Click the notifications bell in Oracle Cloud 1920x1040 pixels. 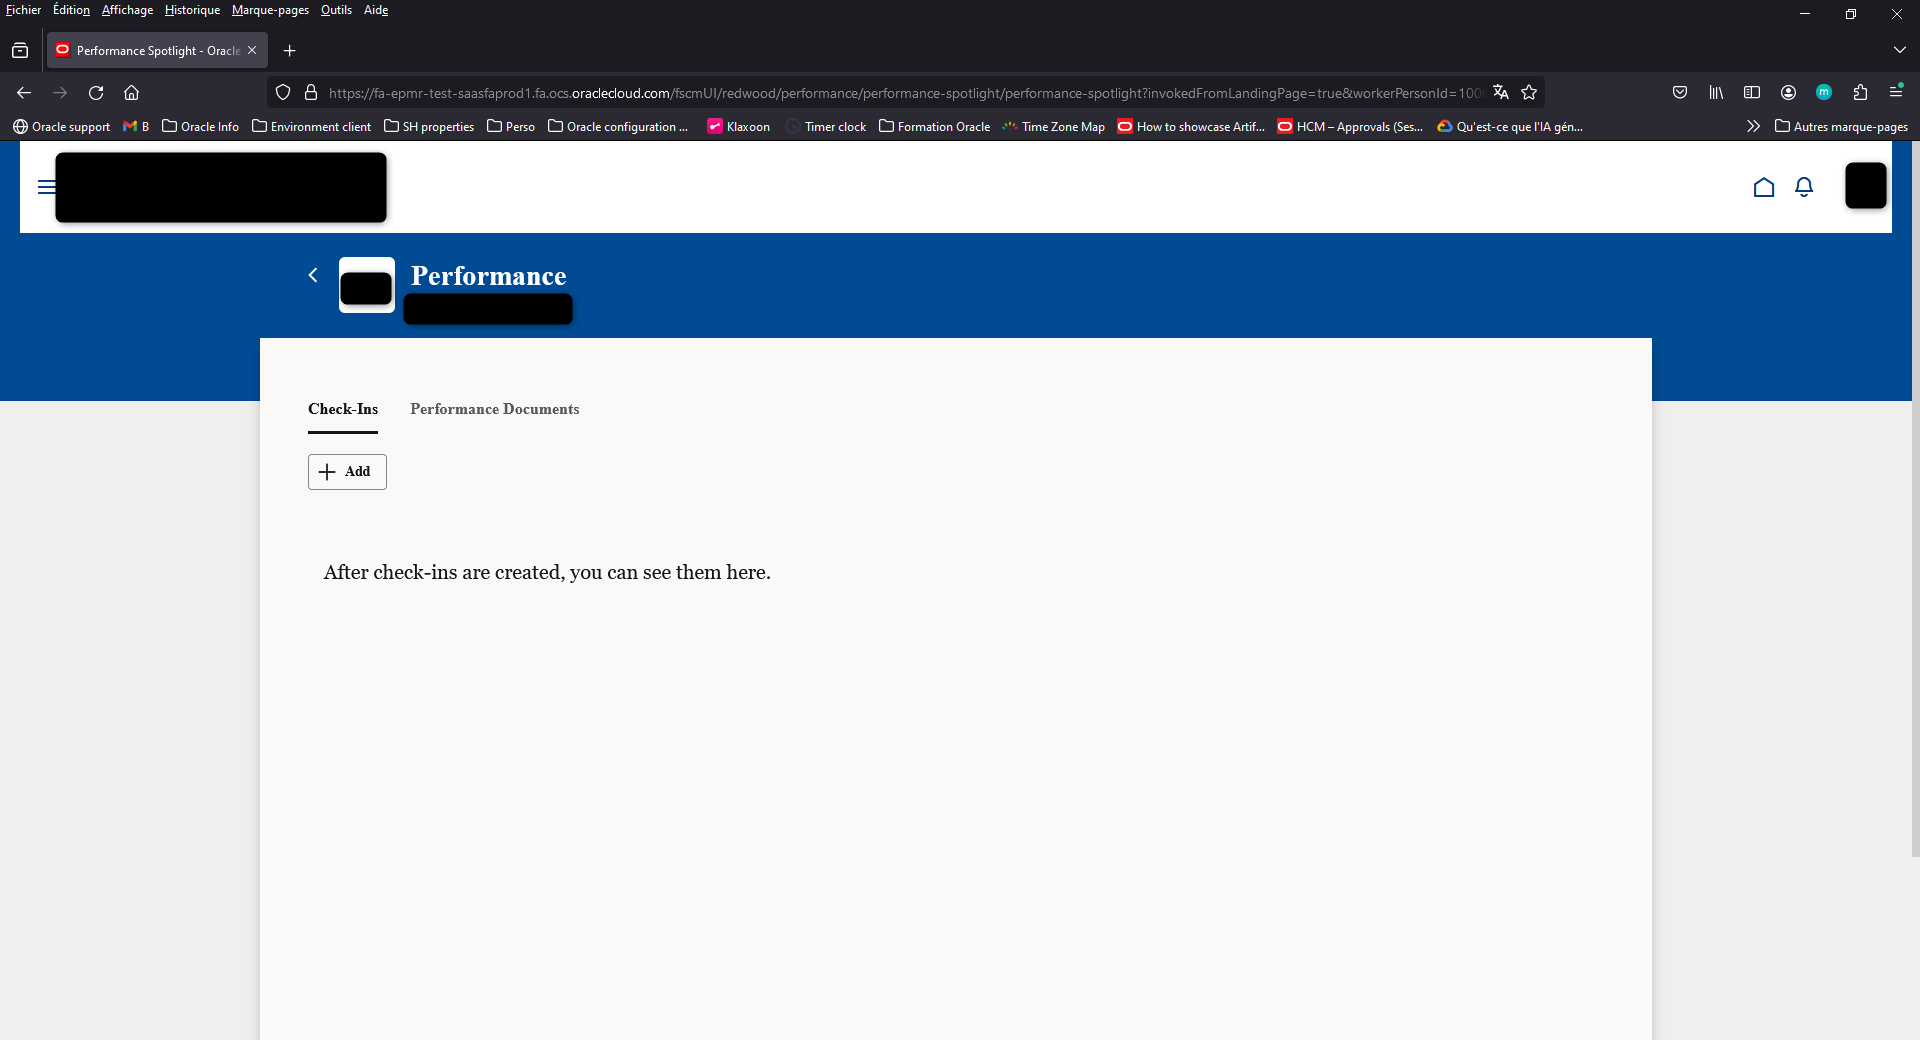[1803, 187]
